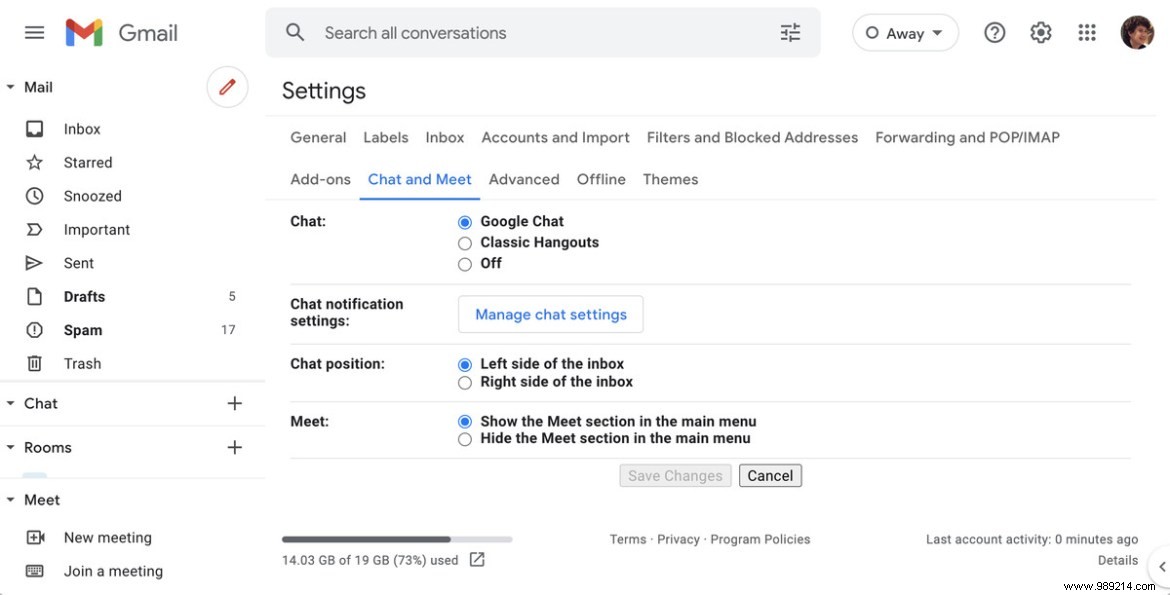Switch to the Themes settings tab

(x=670, y=178)
